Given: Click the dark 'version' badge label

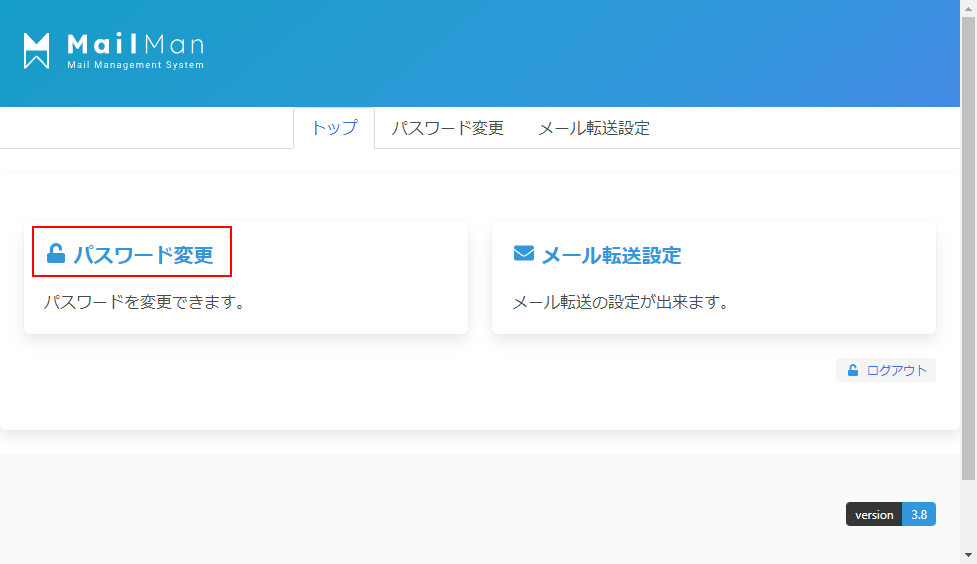Looking at the screenshot, I should (873, 515).
